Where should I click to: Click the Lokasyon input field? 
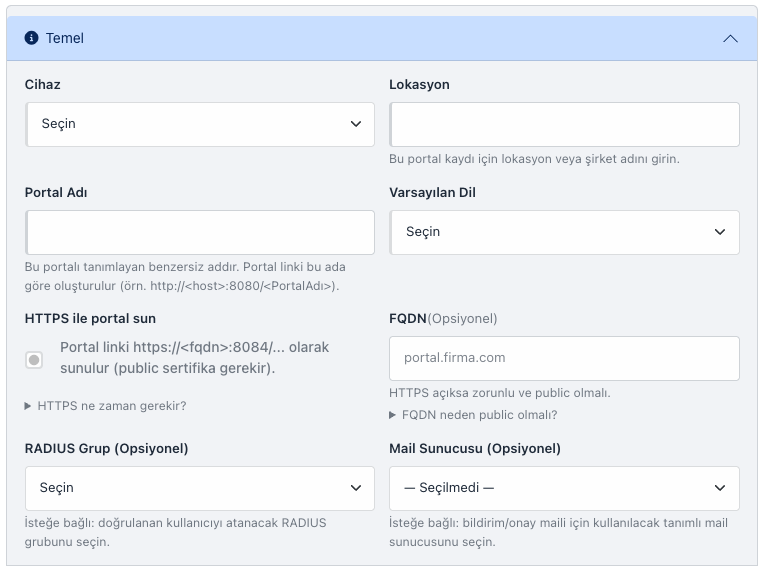click(x=564, y=124)
